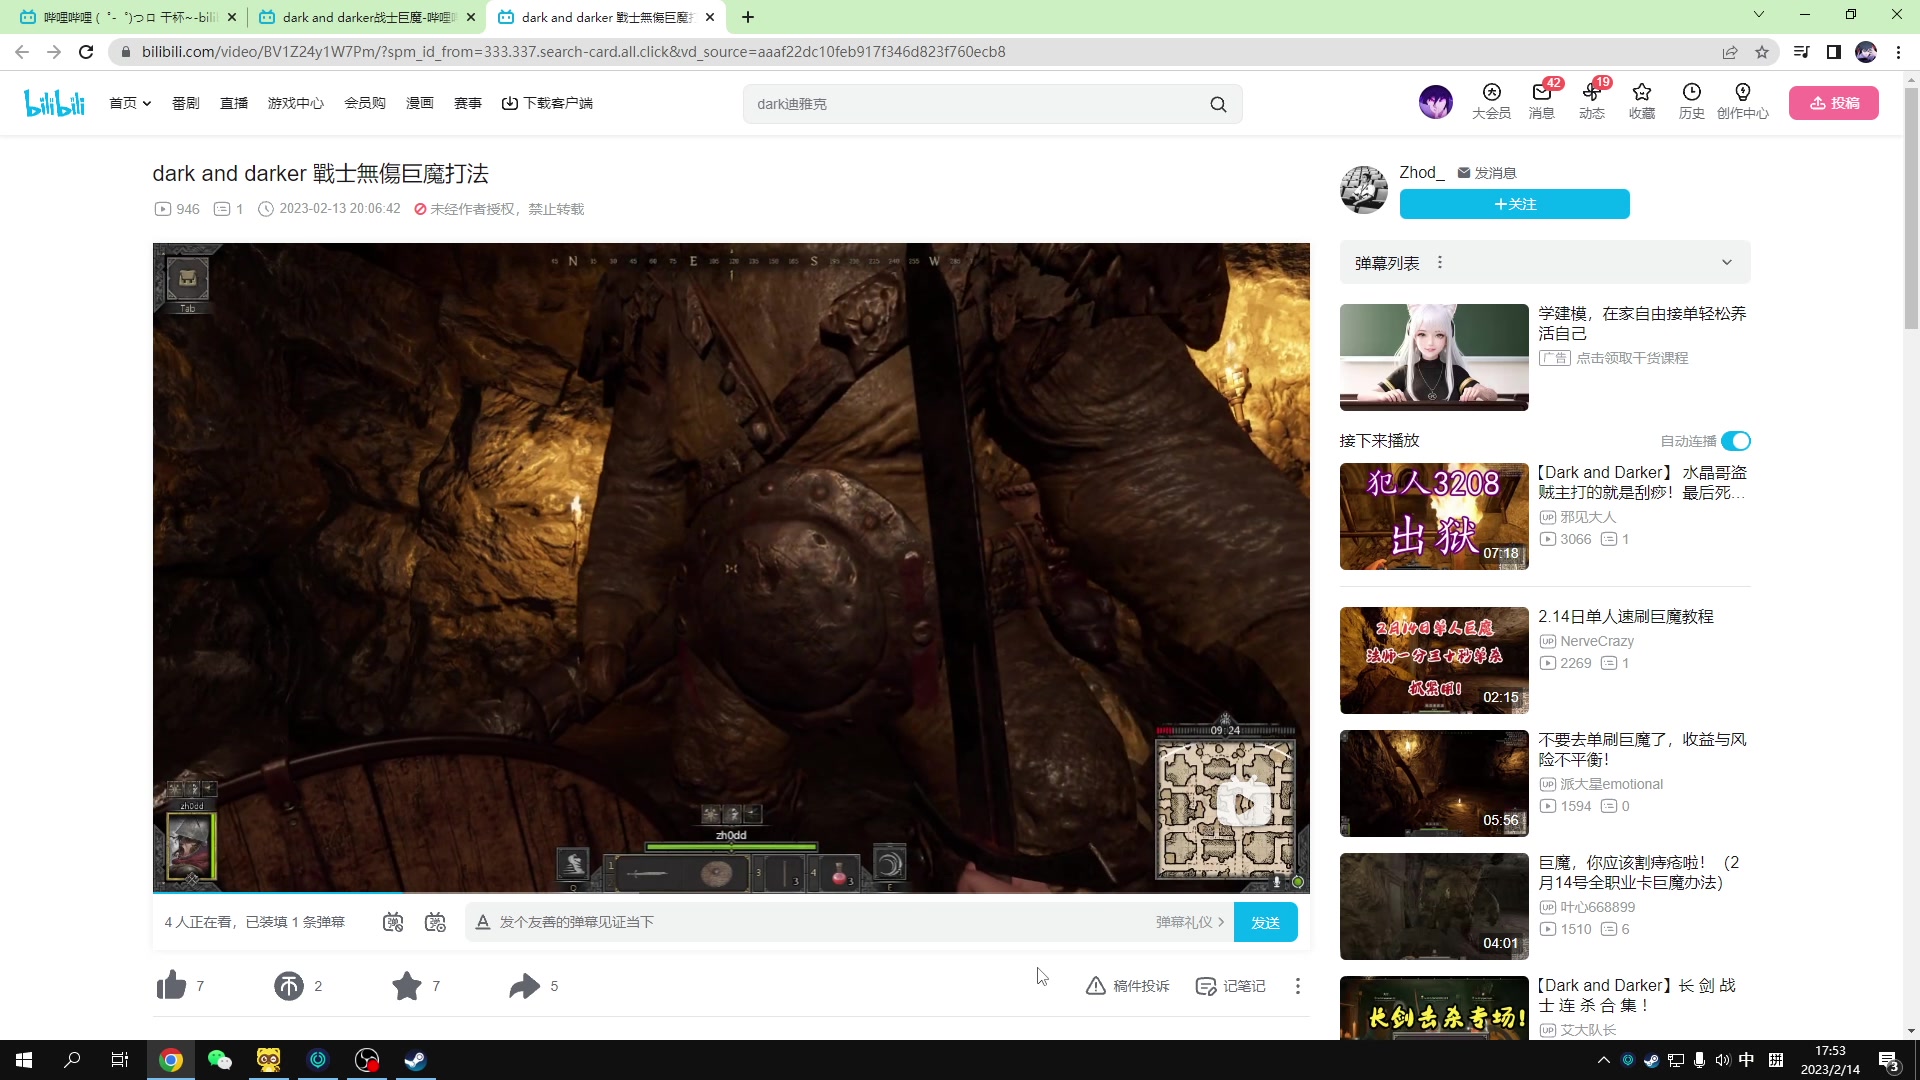Viewport: 1920px width, 1080px height.
Task: Toggle danmaku display on the player
Action: pyautogui.click(x=393, y=922)
